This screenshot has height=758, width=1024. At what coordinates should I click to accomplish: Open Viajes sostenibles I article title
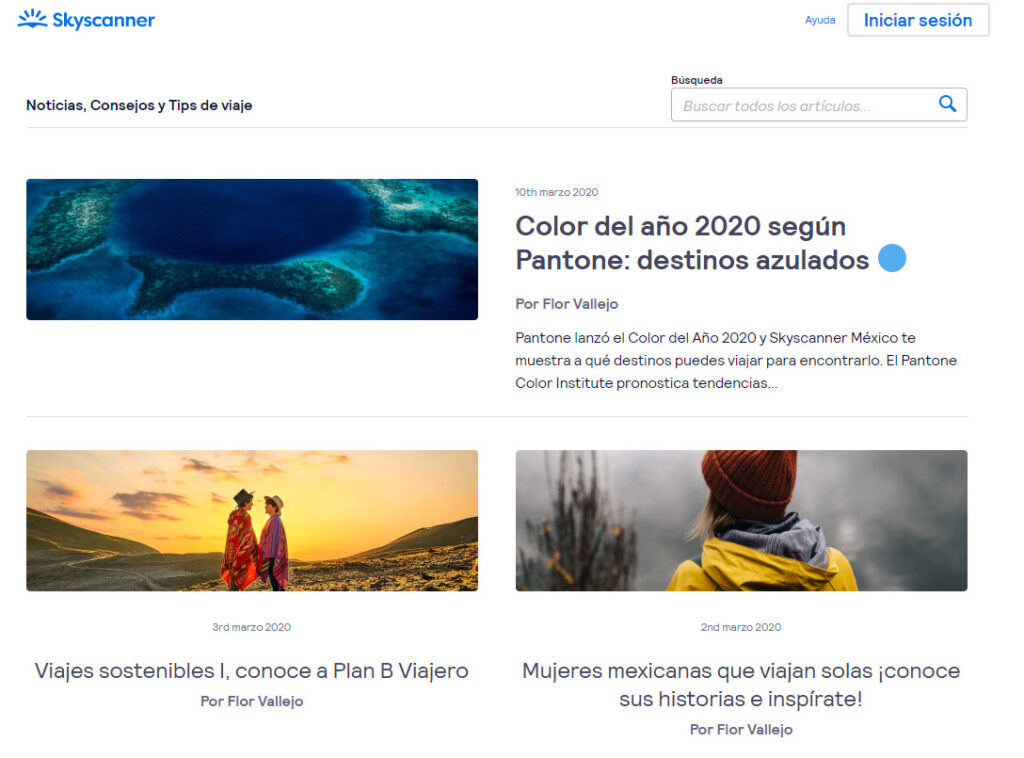tap(252, 670)
